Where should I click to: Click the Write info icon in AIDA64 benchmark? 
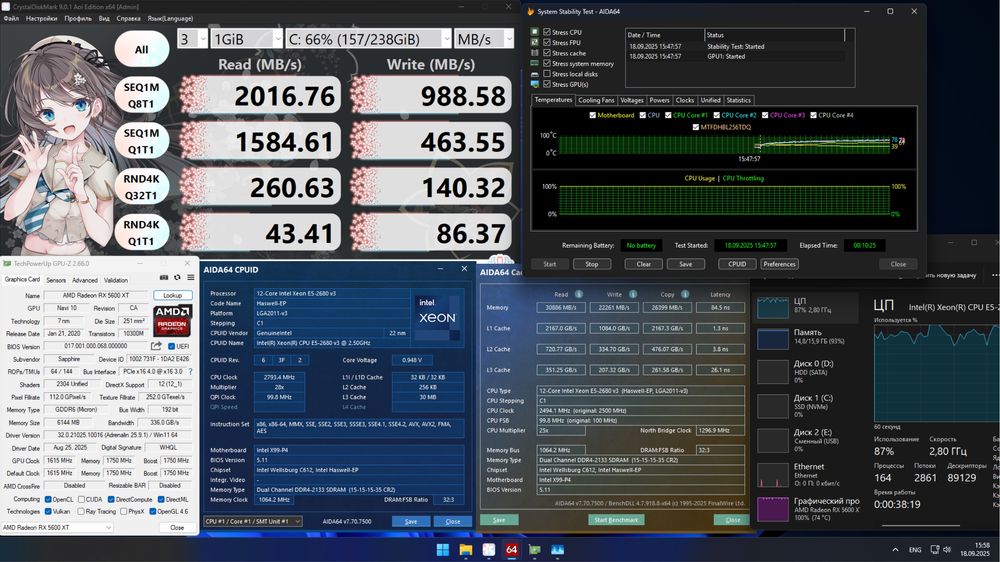pos(633,294)
